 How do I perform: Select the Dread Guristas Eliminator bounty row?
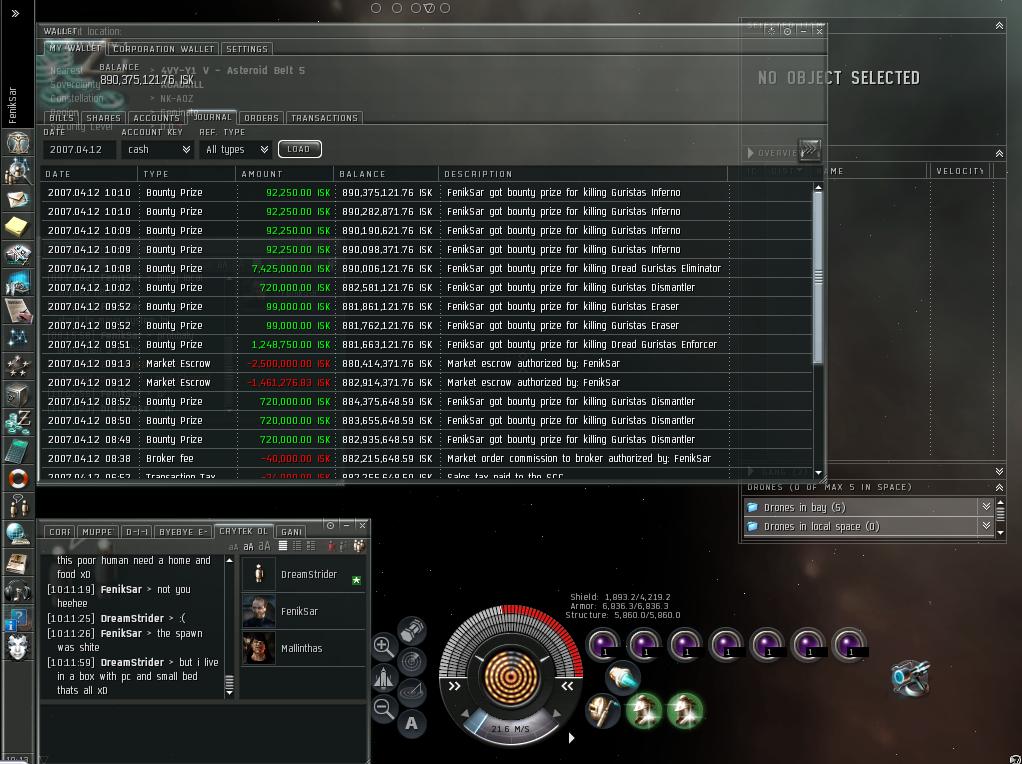[x=428, y=269]
